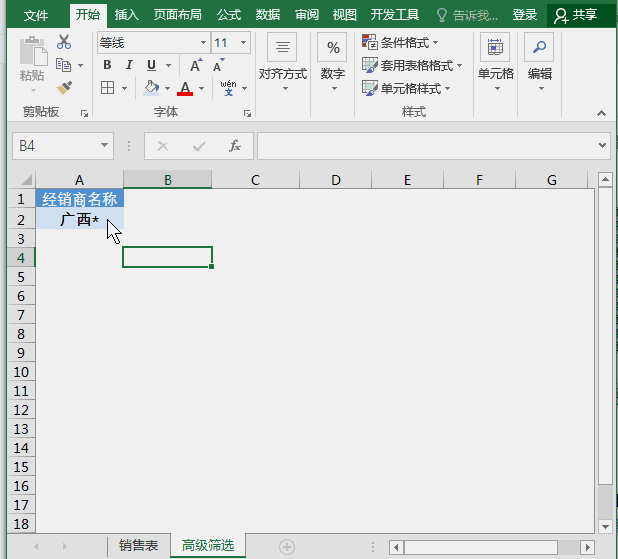Open the Editing (编辑) search group
The height and width of the screenshot is (559, 618).
[540, 63]
